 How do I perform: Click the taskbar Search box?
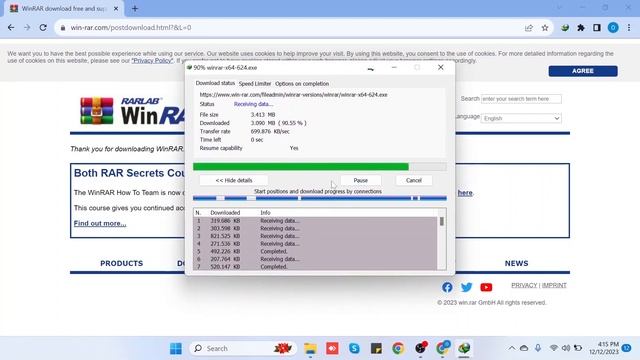pos(243,349)
